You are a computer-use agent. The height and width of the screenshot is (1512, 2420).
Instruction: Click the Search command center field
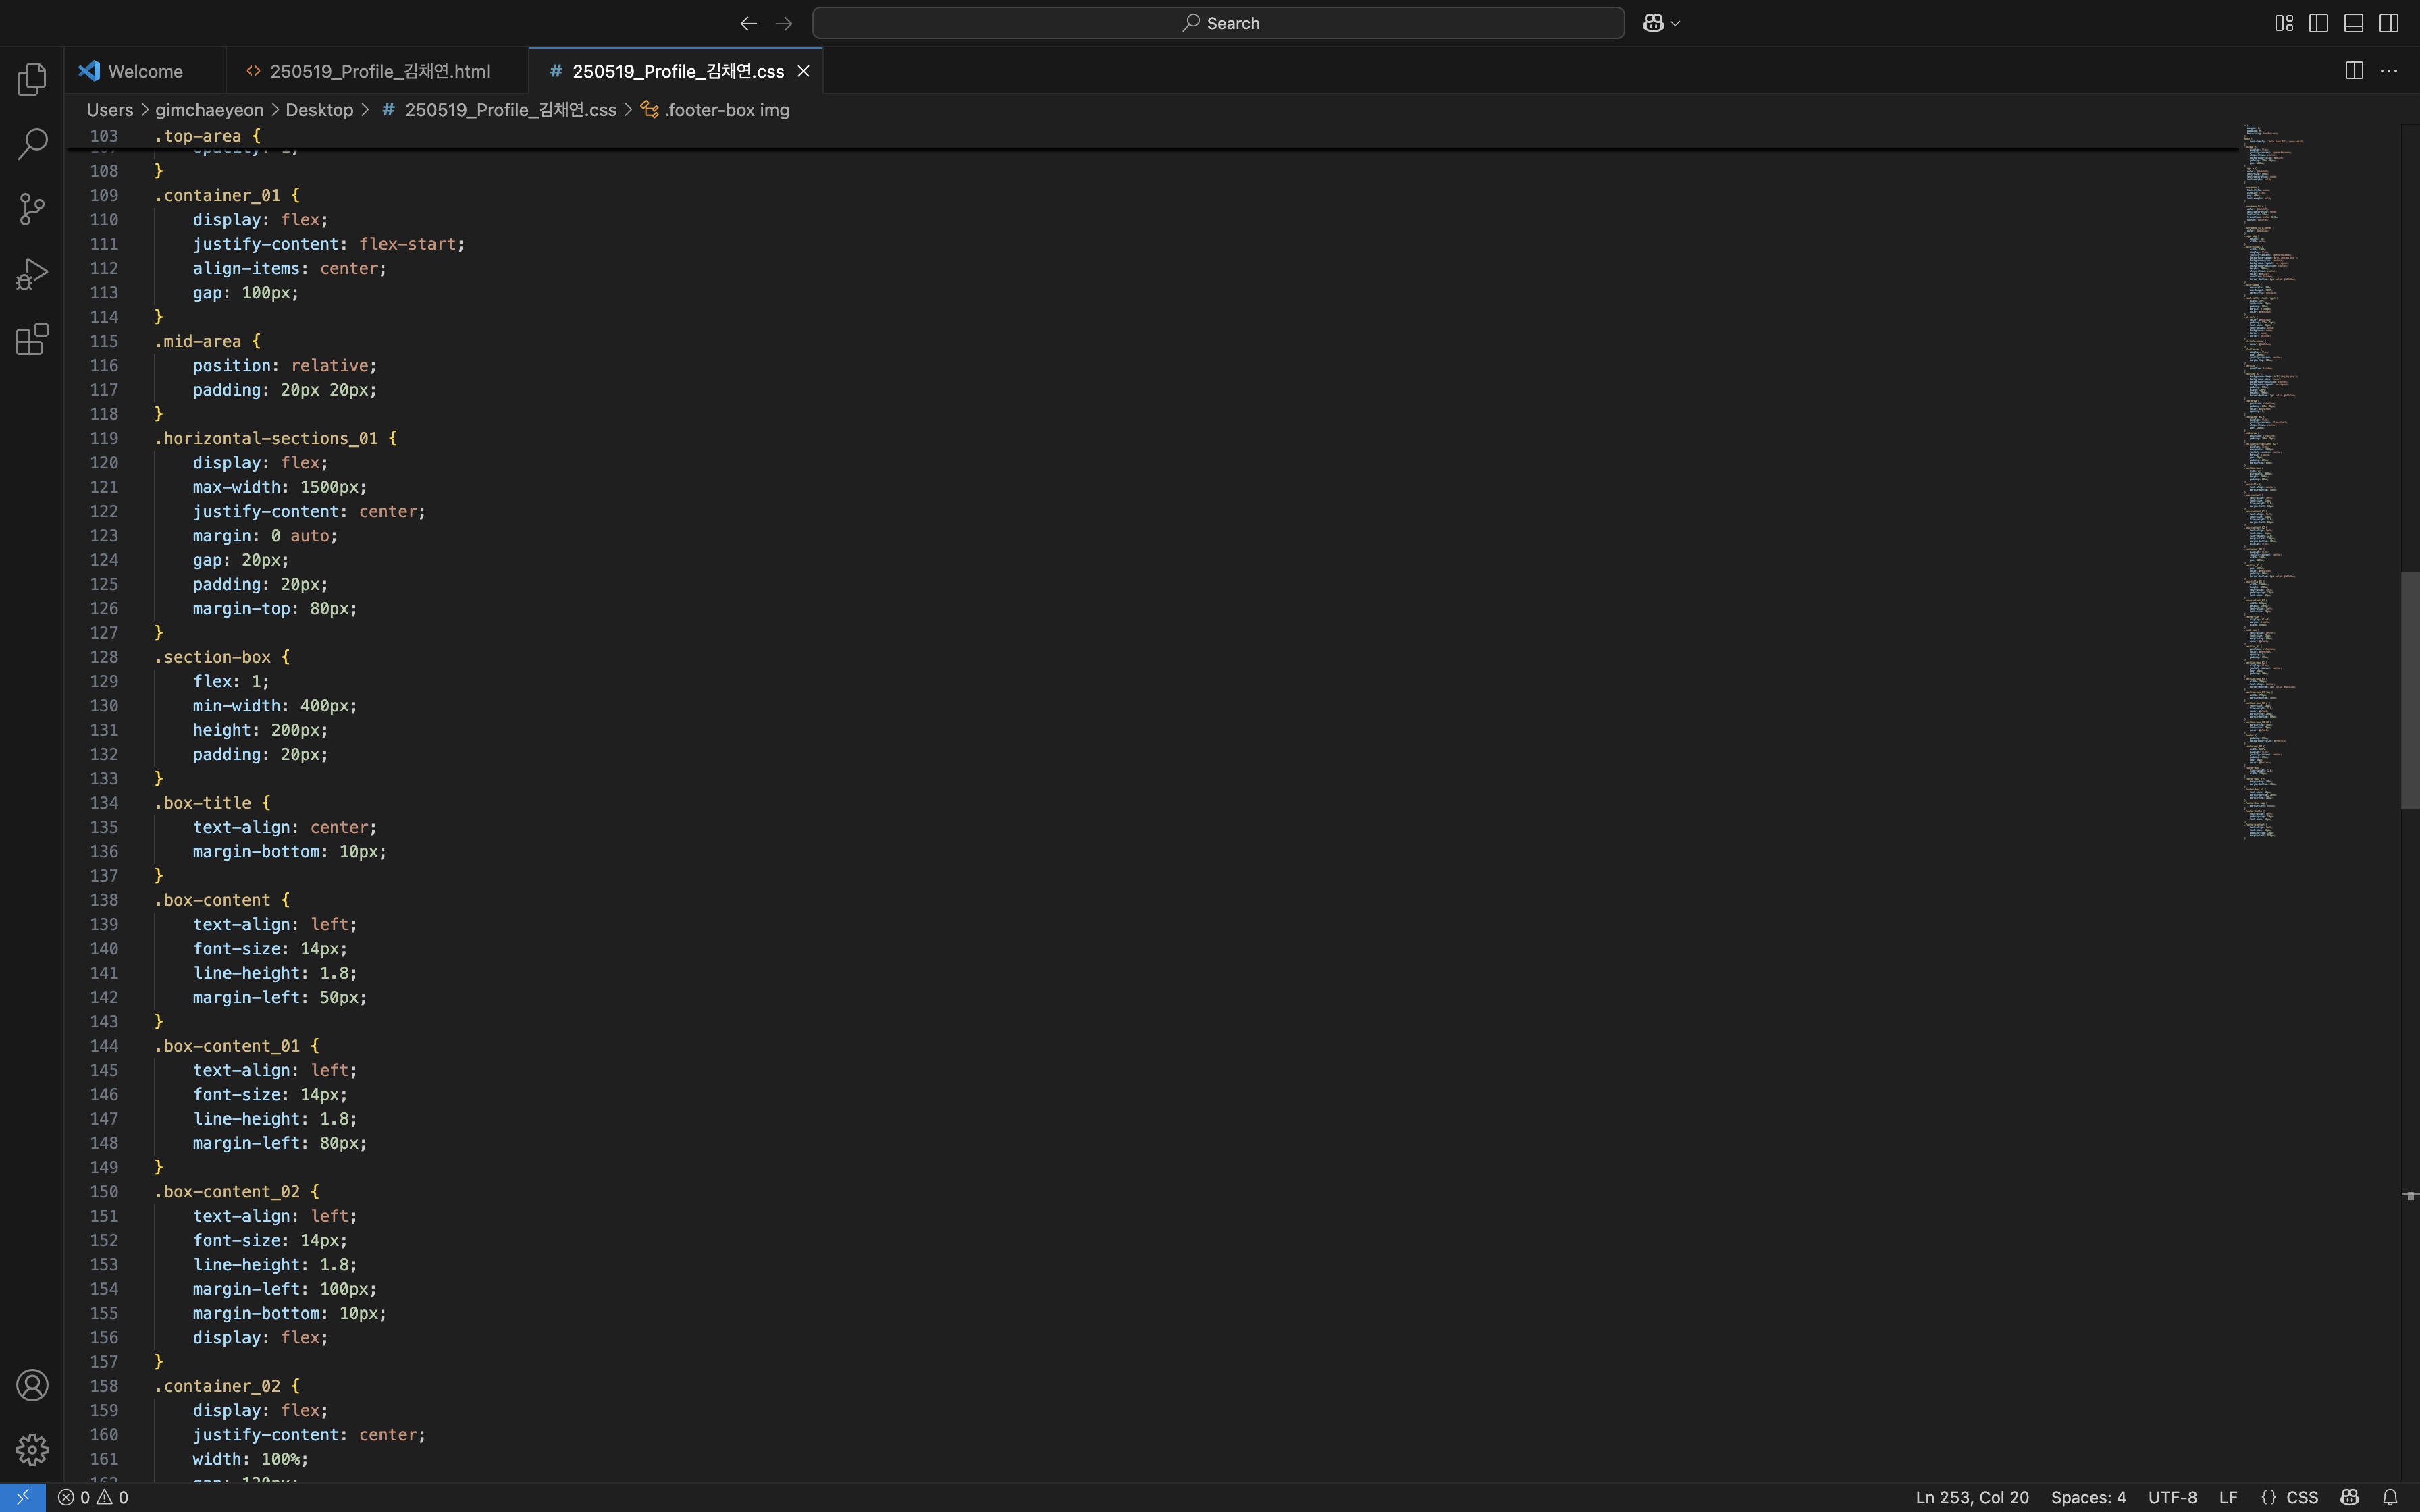coord(1218,23)
